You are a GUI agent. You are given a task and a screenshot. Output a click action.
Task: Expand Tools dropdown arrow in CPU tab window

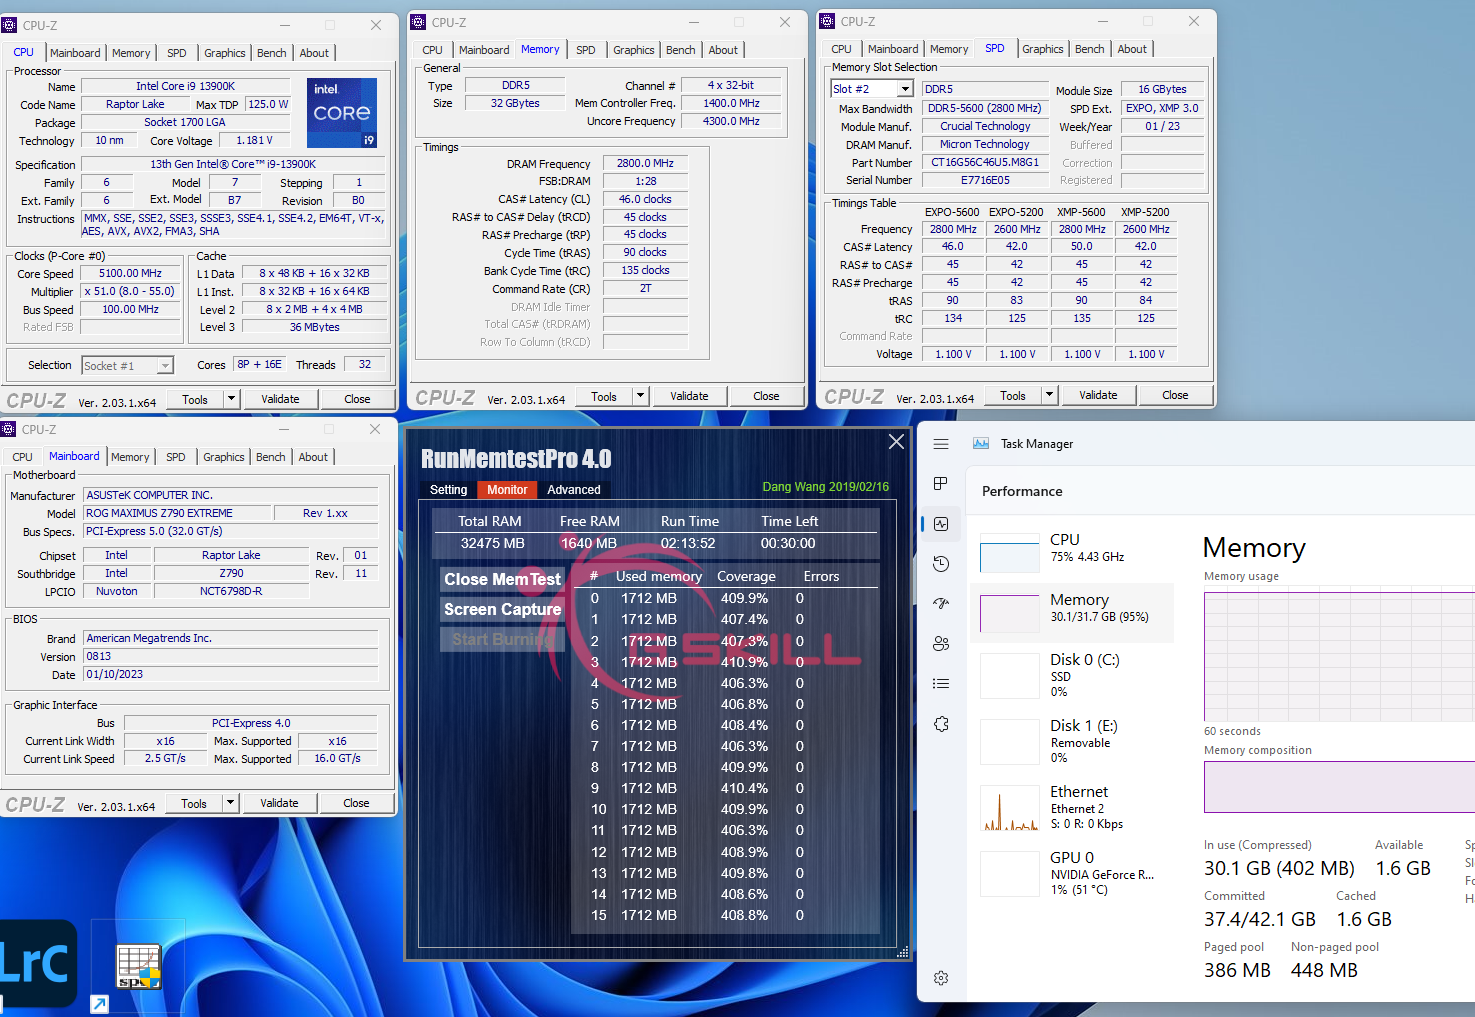pos(231,399)
